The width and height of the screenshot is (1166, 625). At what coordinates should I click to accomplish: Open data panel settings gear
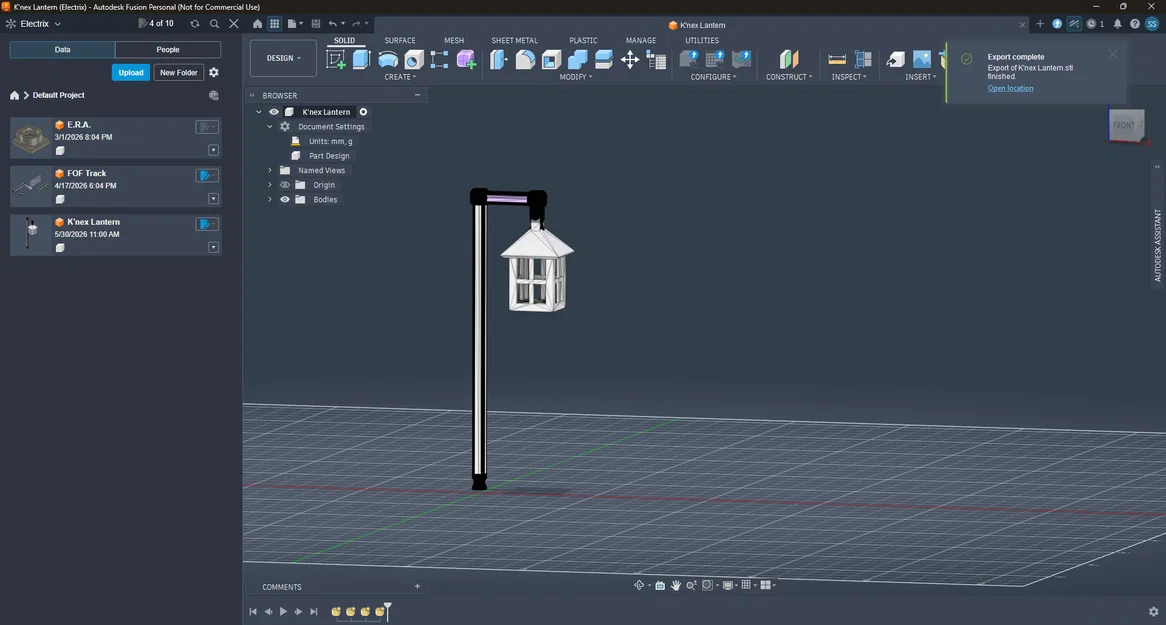pos(214,72)
